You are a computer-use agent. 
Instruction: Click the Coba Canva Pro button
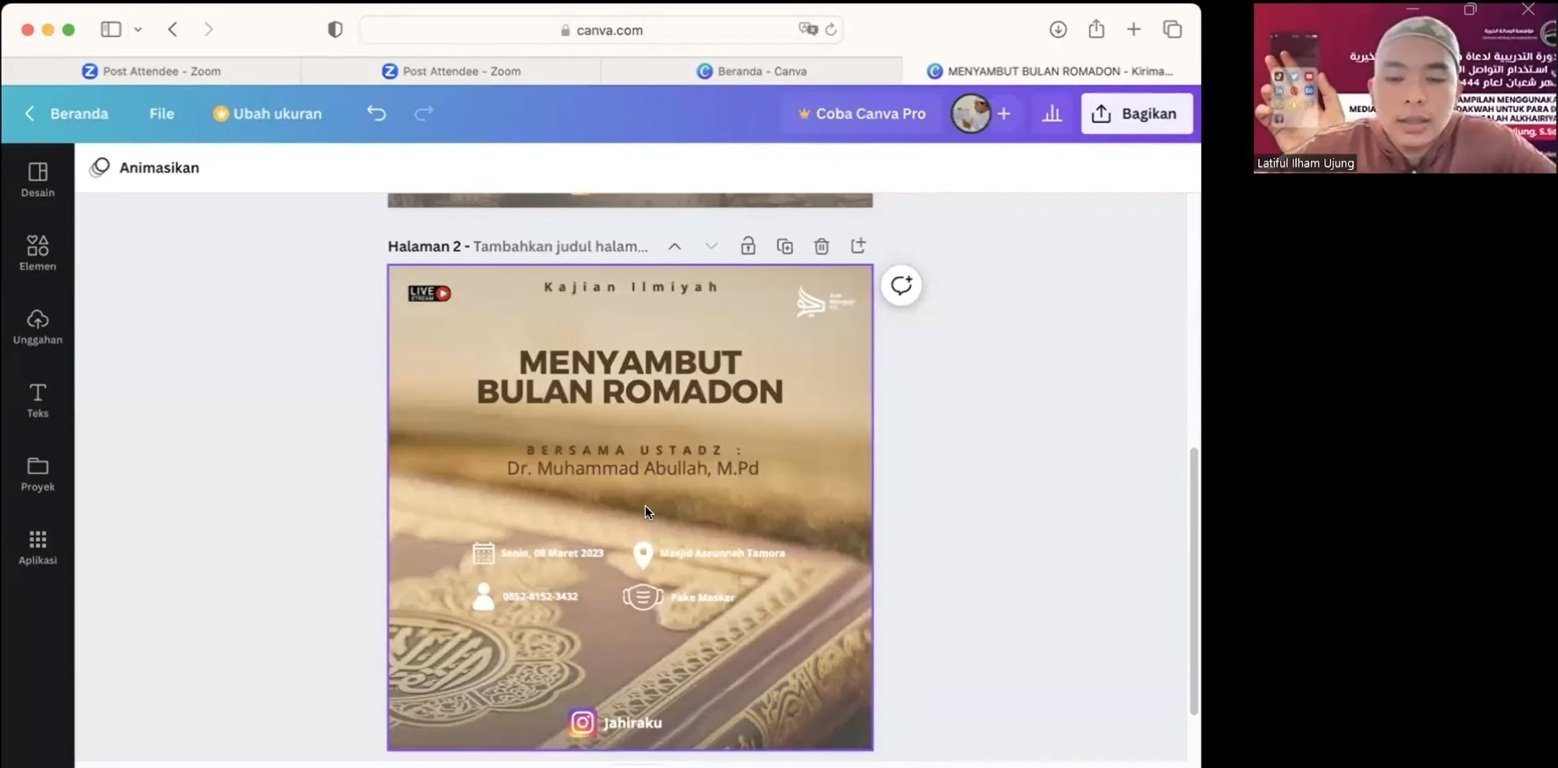click(x=860, y=114)
